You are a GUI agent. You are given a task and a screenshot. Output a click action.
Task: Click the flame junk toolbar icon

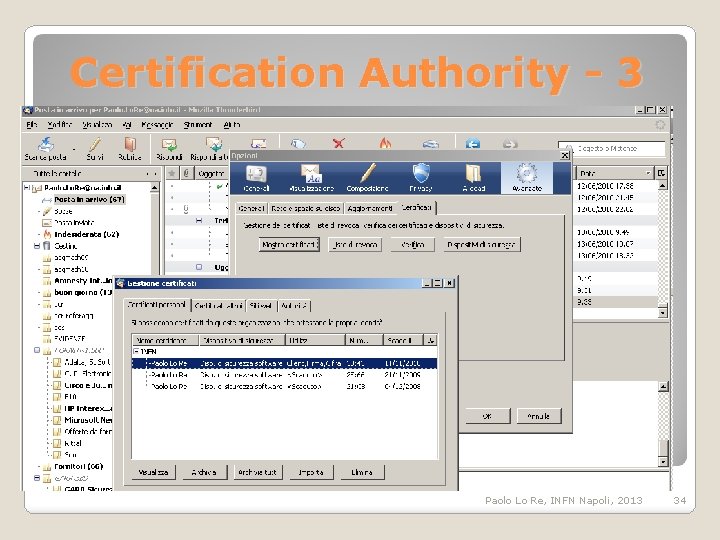385,143
